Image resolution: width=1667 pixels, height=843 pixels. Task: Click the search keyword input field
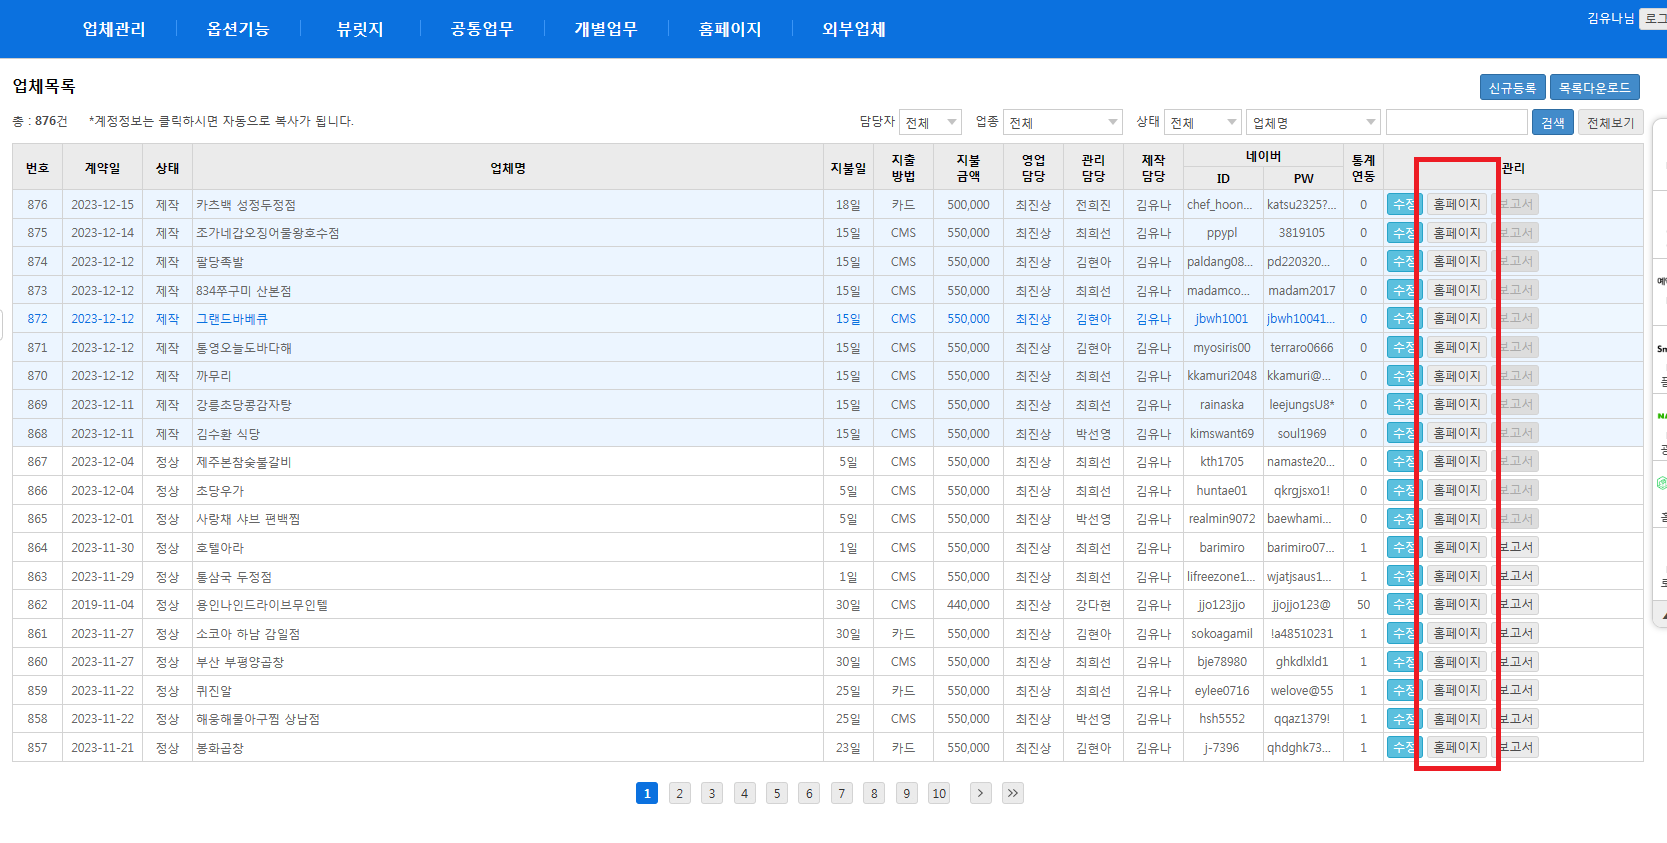(x=1456, y=122)
